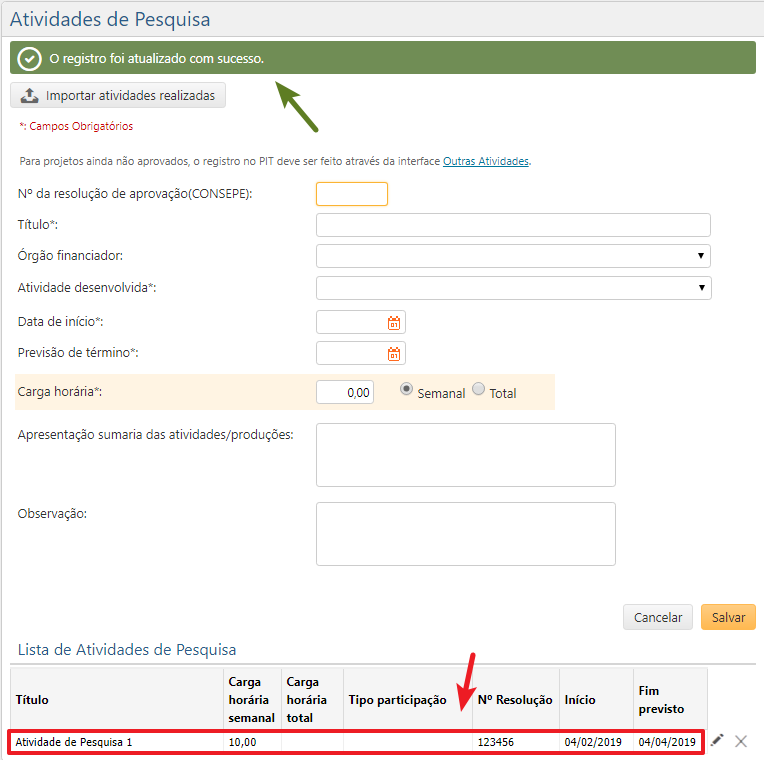Edit Atividade de Pesquisa 1 with pencil icon
764x760 pixels.
pos(717,741)
